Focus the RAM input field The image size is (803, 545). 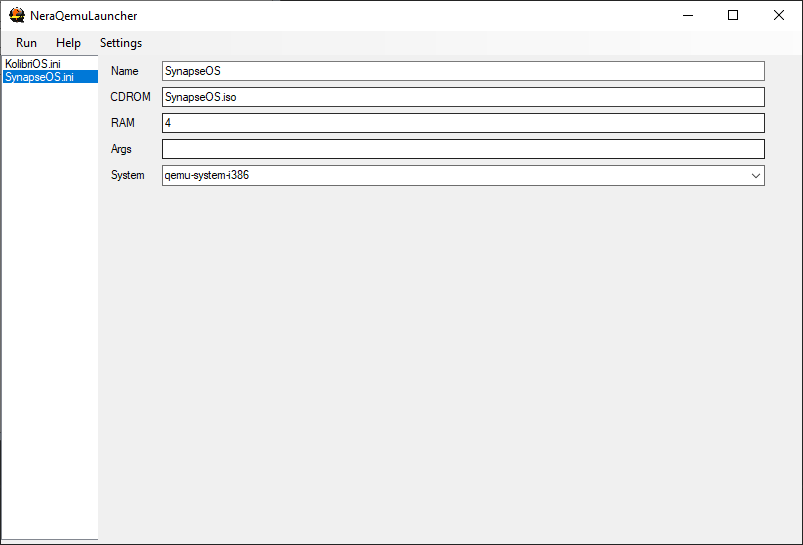[463, 123]
